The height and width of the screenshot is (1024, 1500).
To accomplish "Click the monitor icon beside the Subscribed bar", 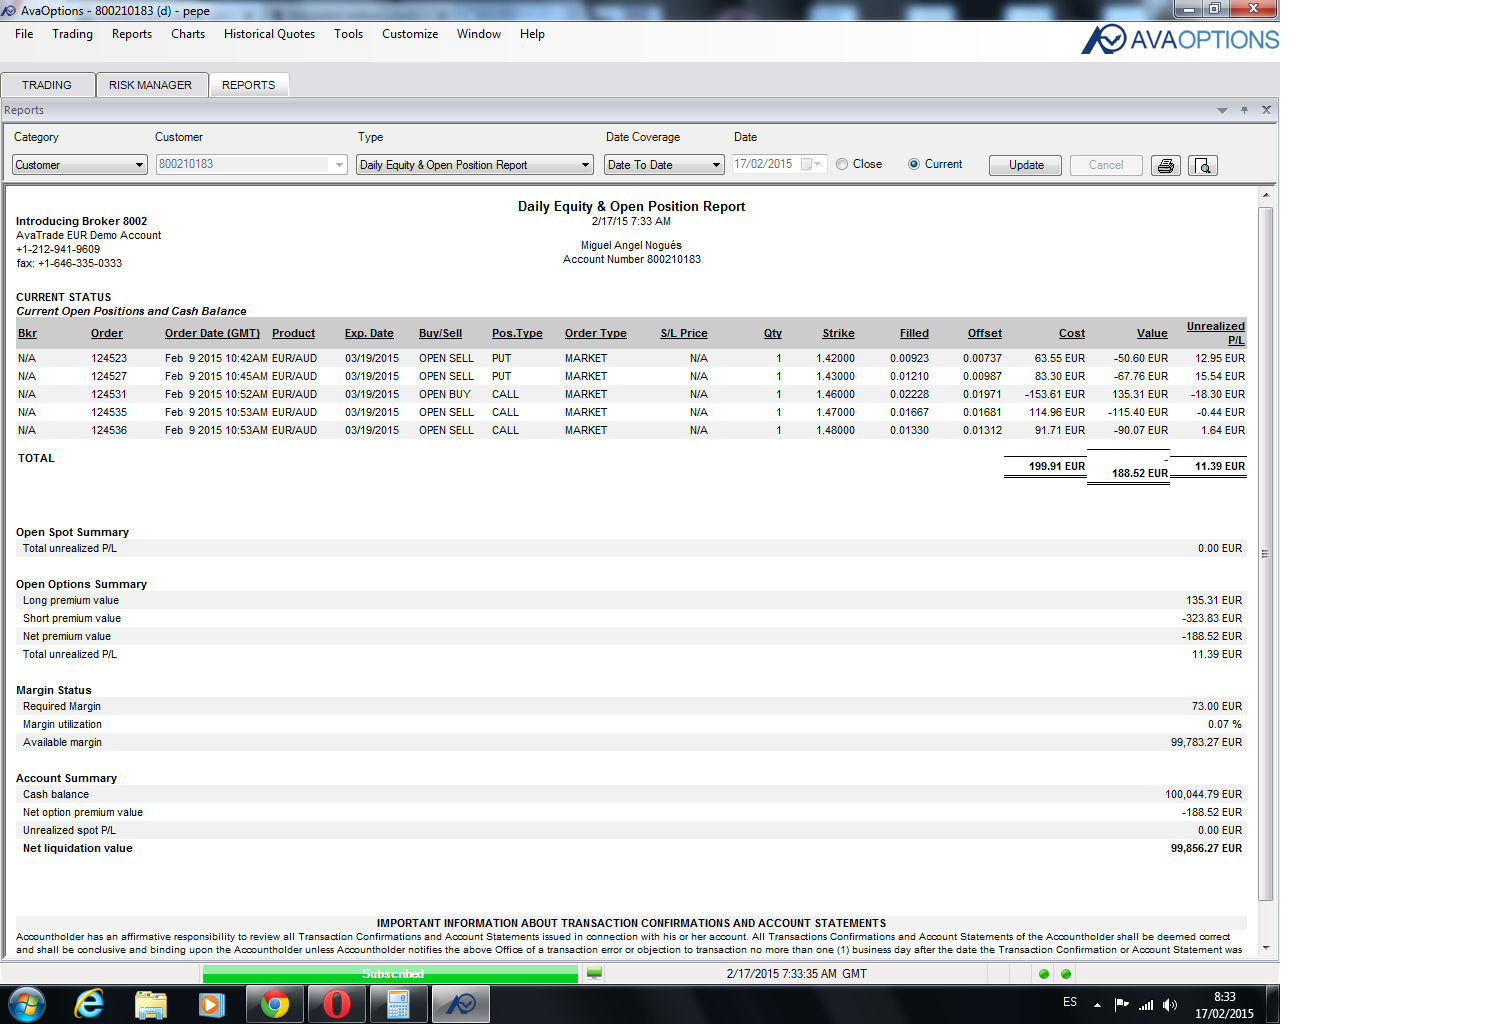I will 594,973.
